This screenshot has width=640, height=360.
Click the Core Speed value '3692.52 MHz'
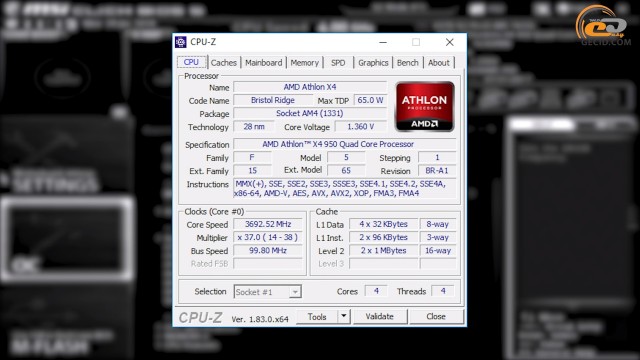(x=268, y=224)
